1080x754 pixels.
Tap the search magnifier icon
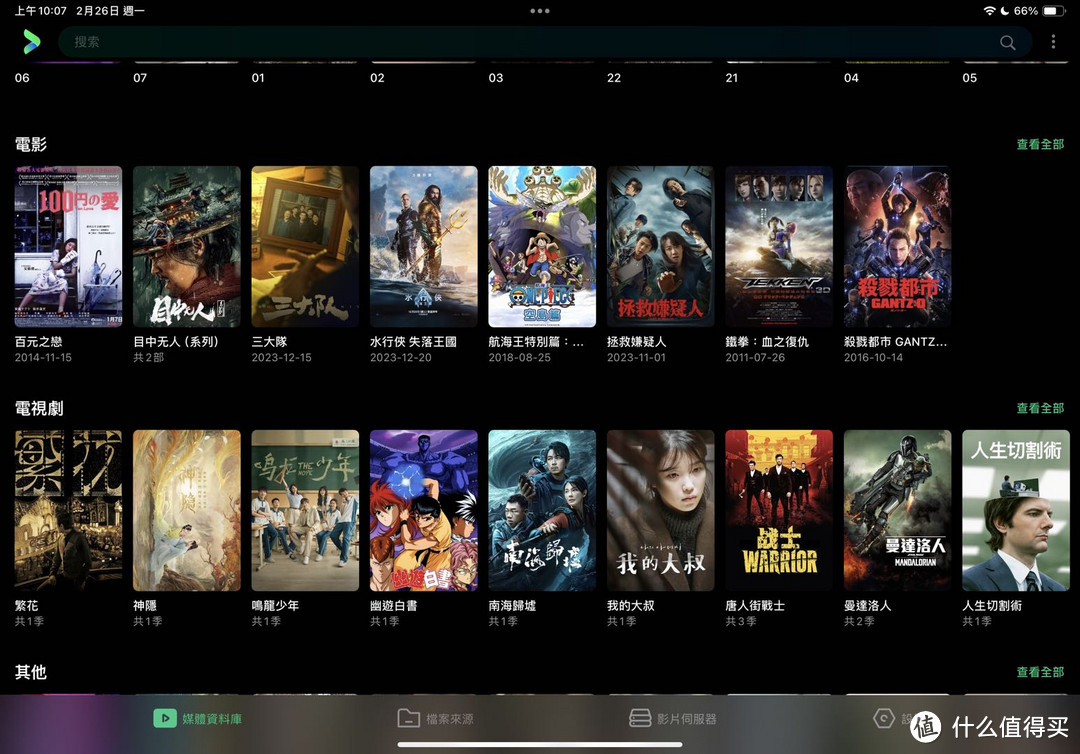point(1007,43)
